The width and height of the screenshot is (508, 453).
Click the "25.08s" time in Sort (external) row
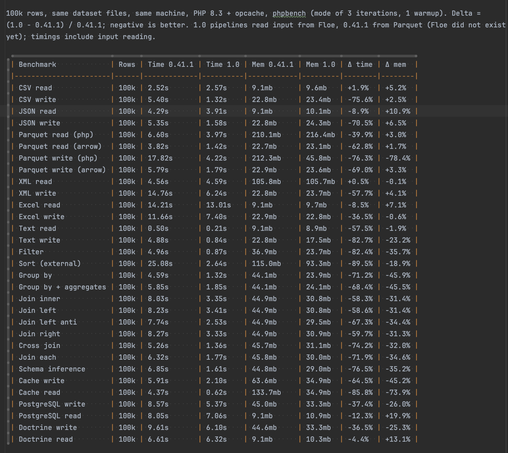pos(160,263)
